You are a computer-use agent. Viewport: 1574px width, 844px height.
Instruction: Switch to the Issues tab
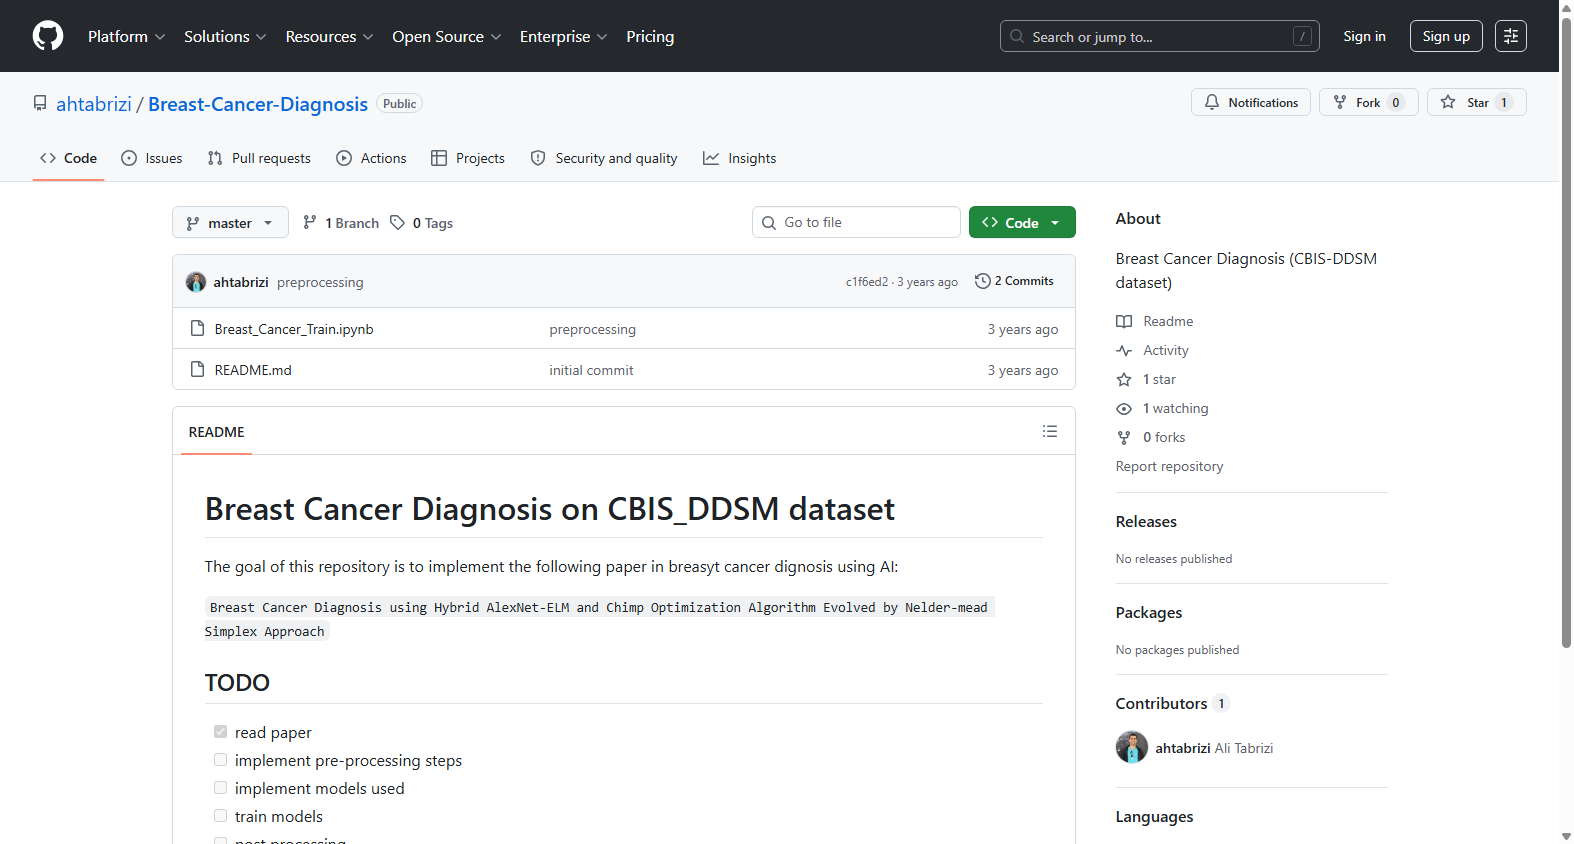point(152,158)
